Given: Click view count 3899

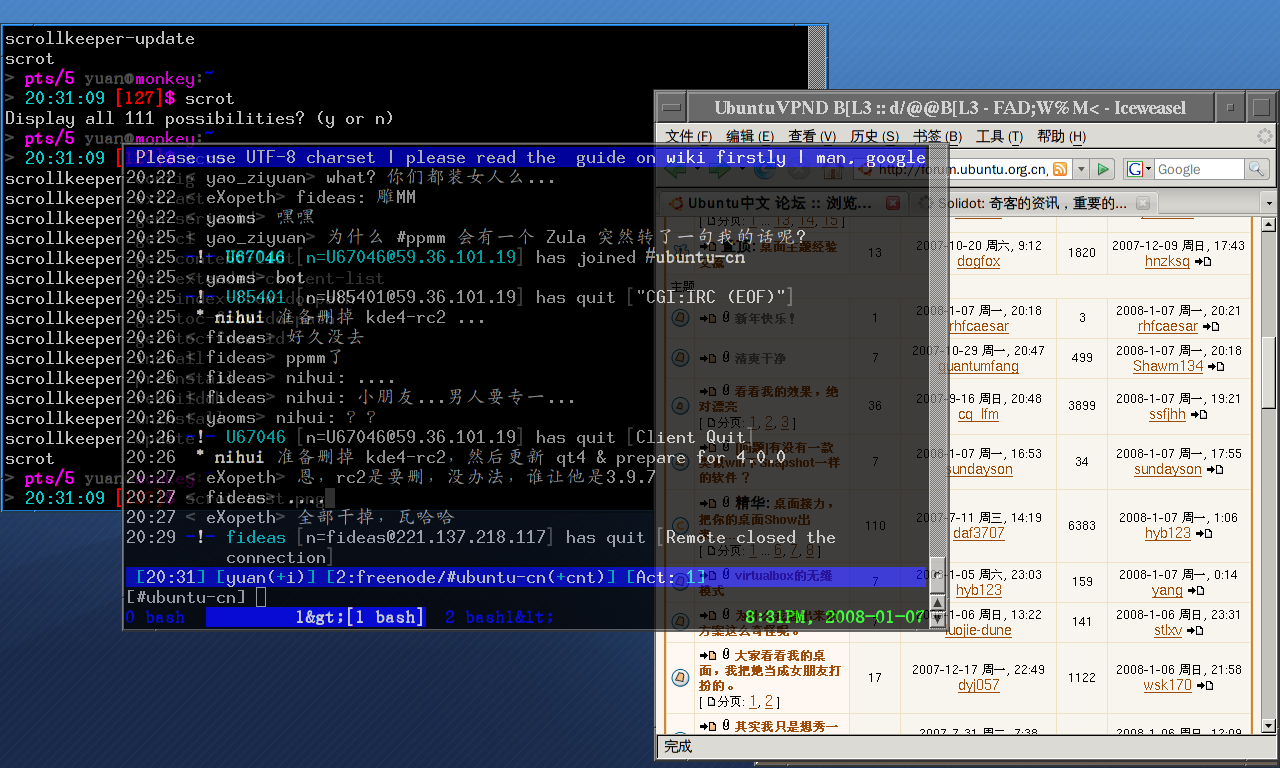Looking at the screenshot, I should tap(1082, 405).
